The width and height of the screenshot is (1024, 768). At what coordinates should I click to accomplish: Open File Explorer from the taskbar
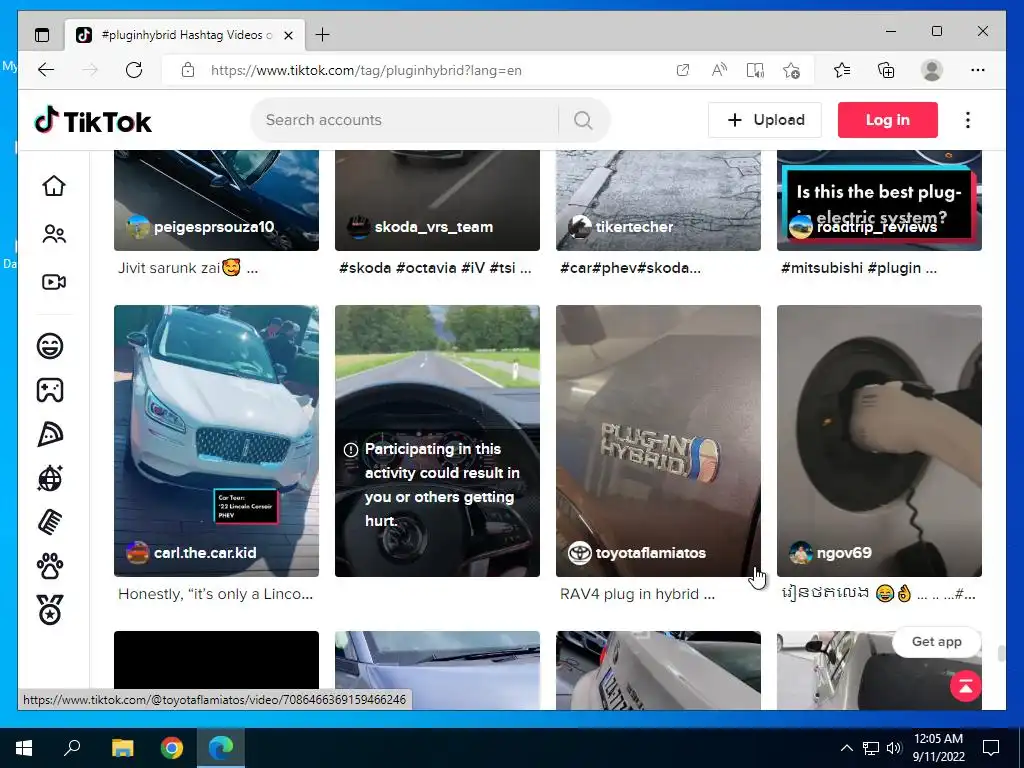[122, 748]
